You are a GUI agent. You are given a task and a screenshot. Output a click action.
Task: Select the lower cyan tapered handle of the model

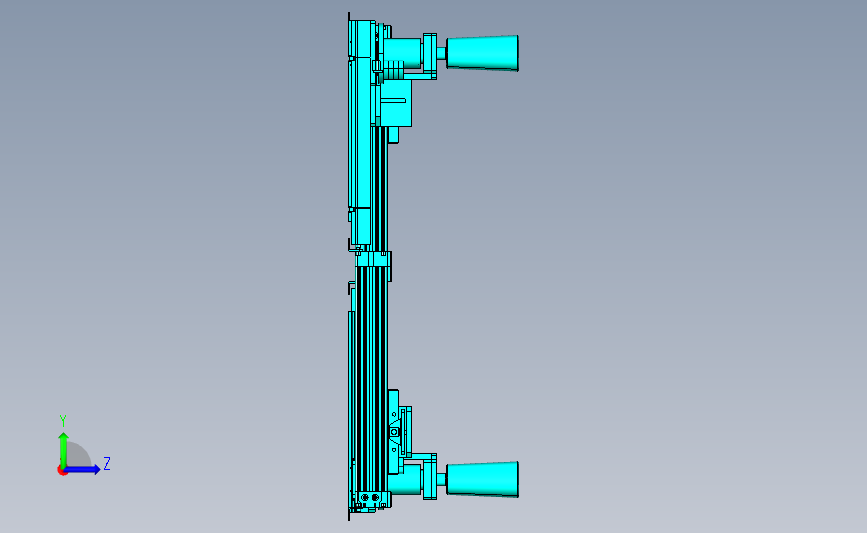(482, 479)
